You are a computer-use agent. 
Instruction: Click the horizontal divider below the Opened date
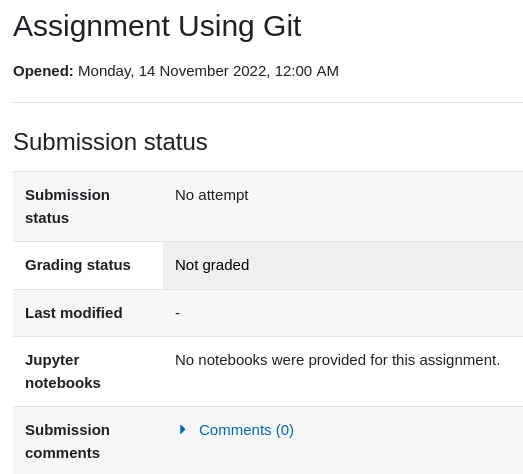[268, 102]
